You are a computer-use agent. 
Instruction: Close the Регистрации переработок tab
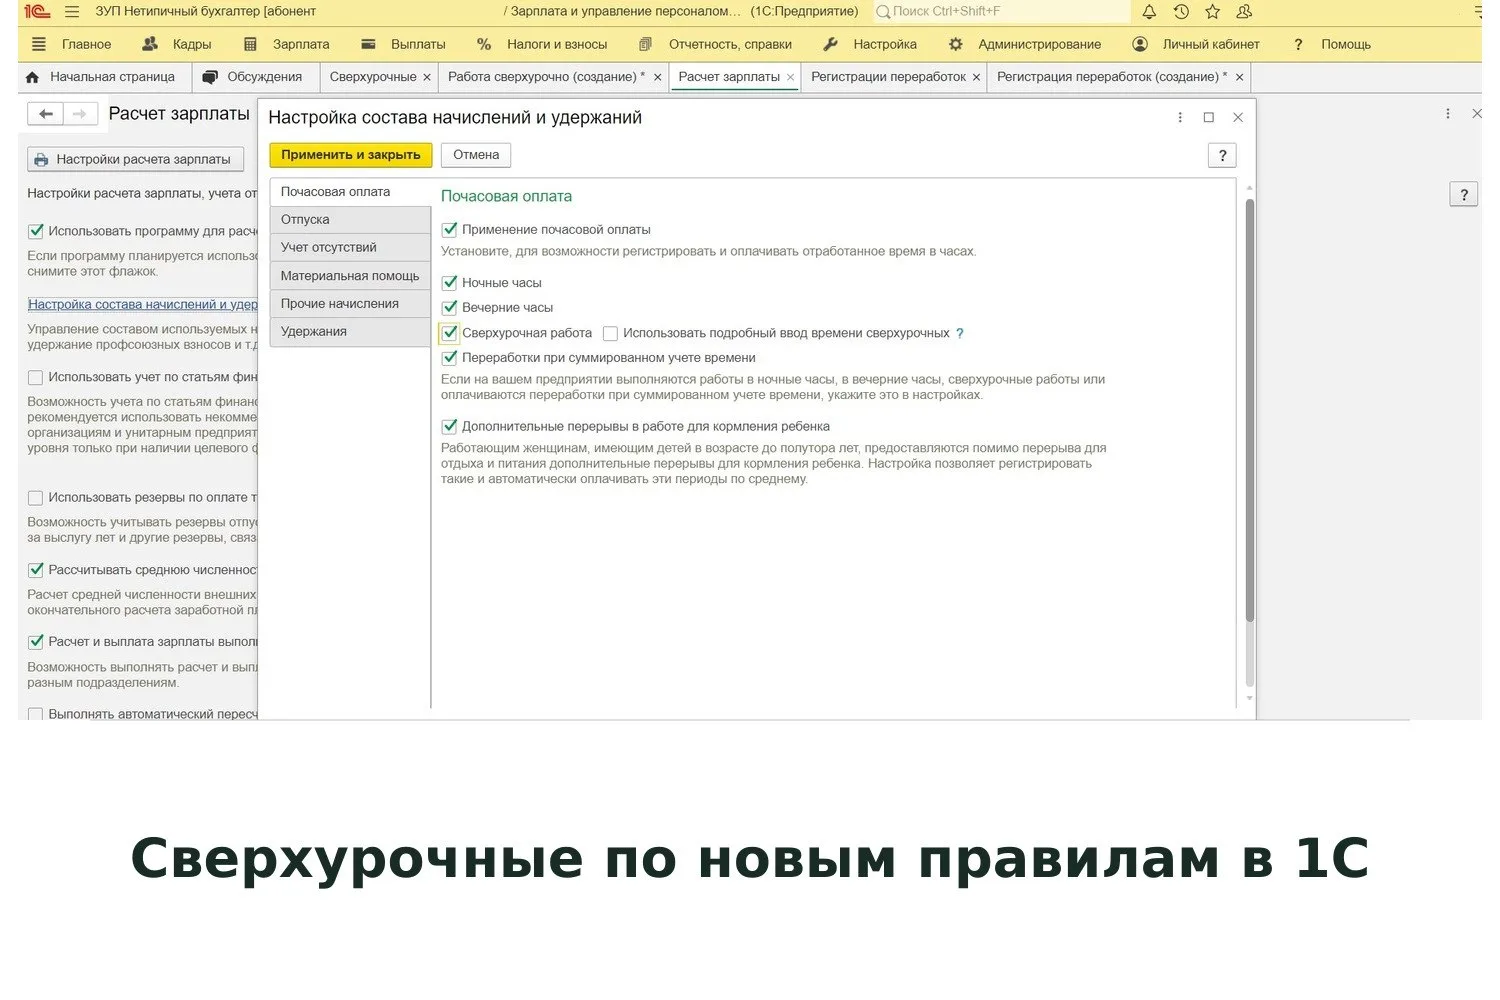coord(976,77)
